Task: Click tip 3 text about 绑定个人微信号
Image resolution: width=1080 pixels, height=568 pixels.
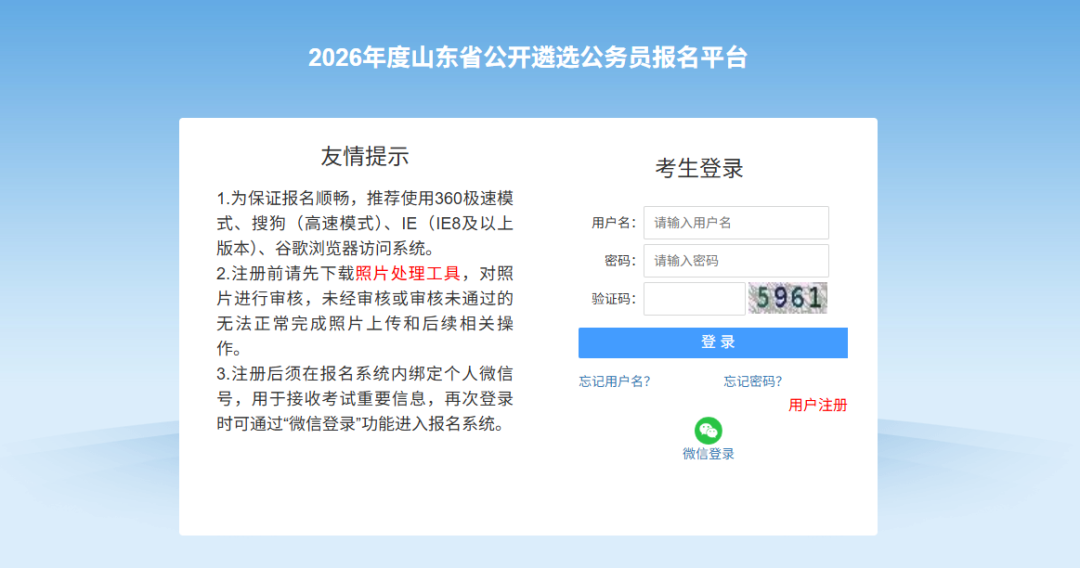Action: point(365,399)
